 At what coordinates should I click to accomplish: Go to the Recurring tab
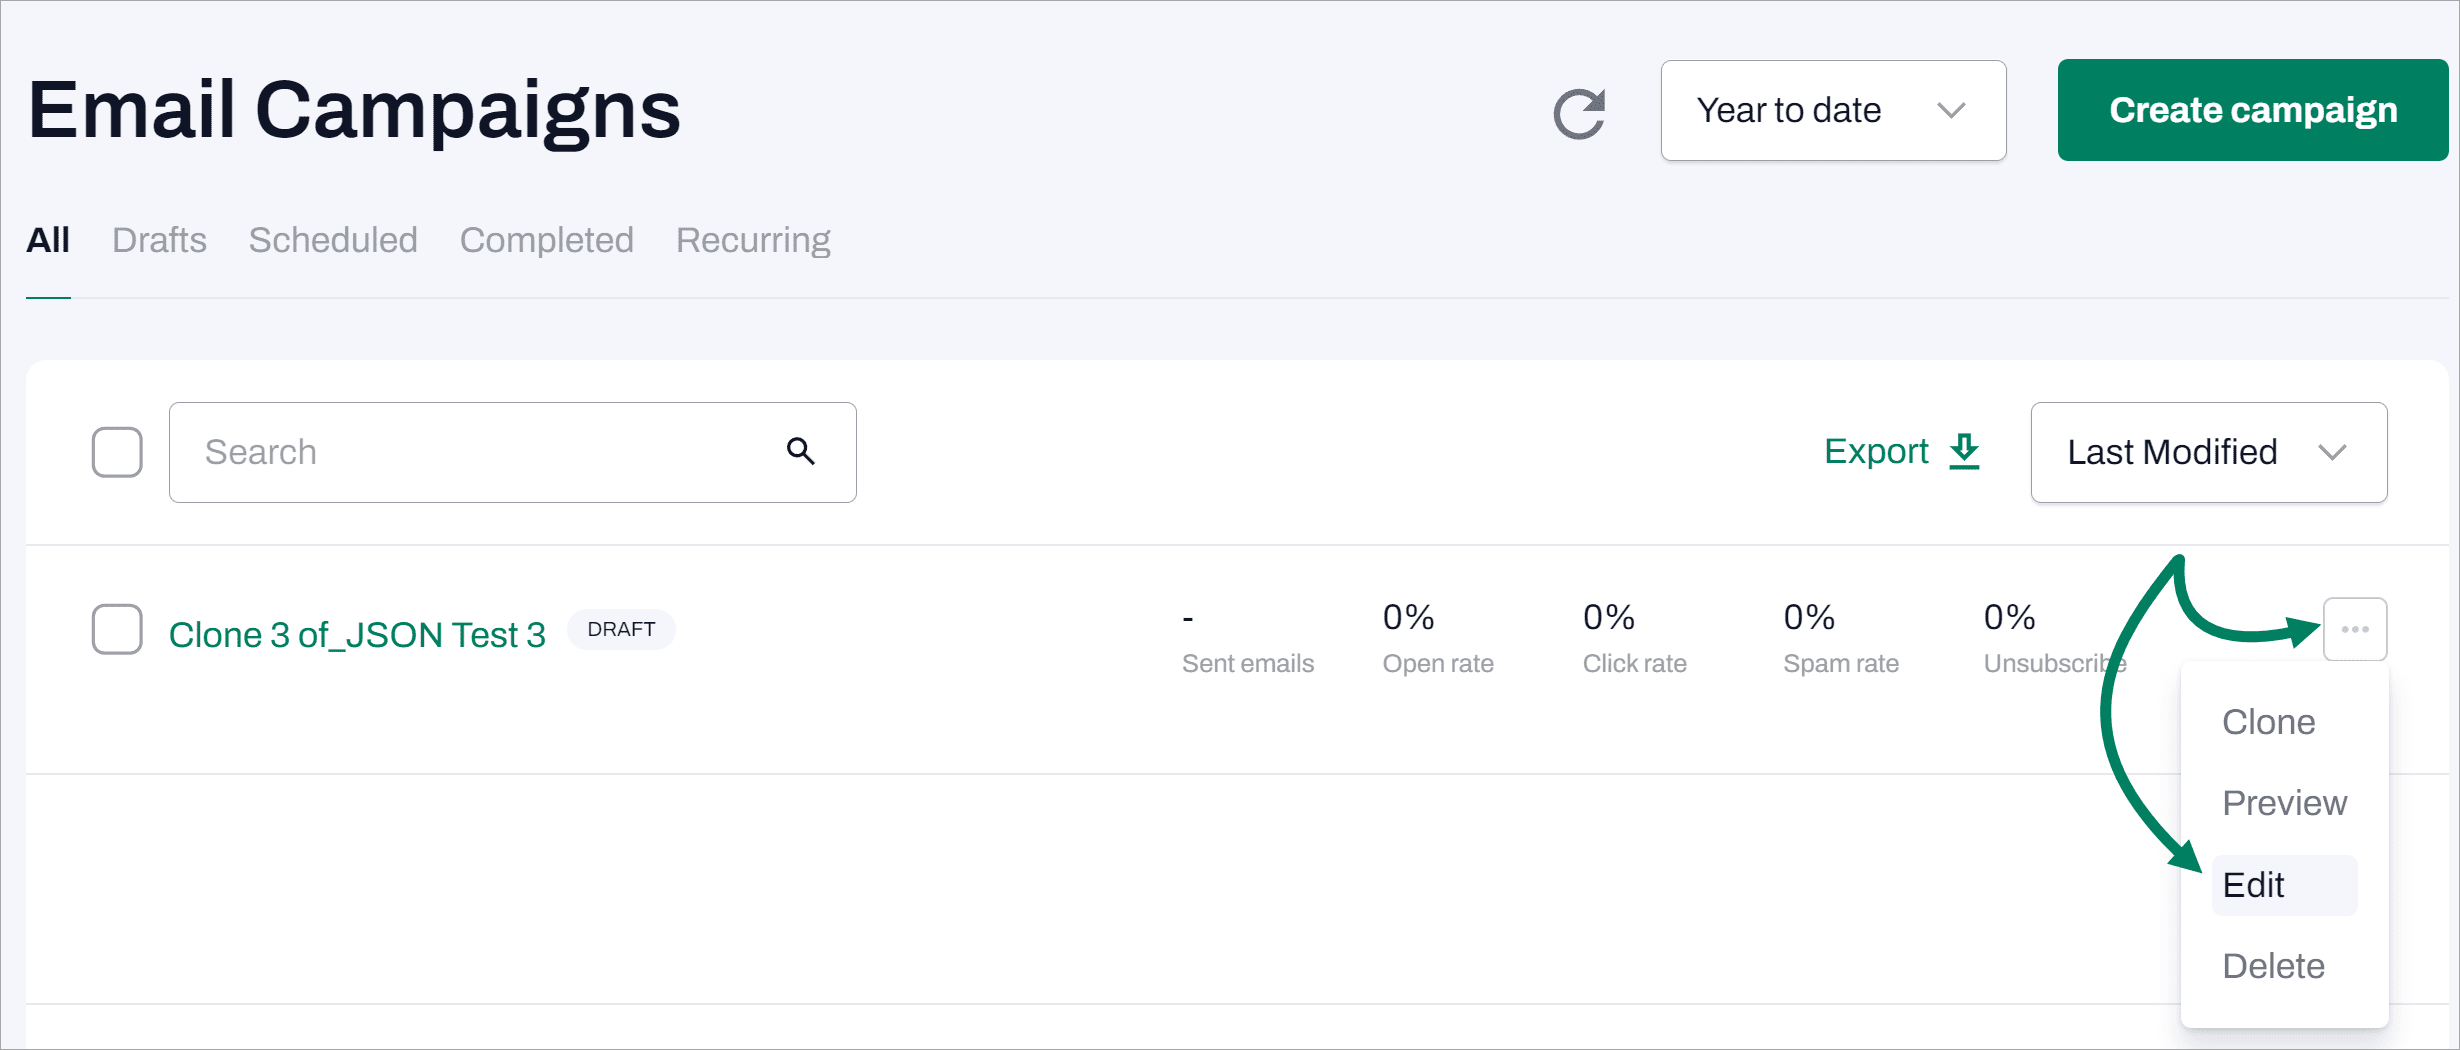point(753,240)
